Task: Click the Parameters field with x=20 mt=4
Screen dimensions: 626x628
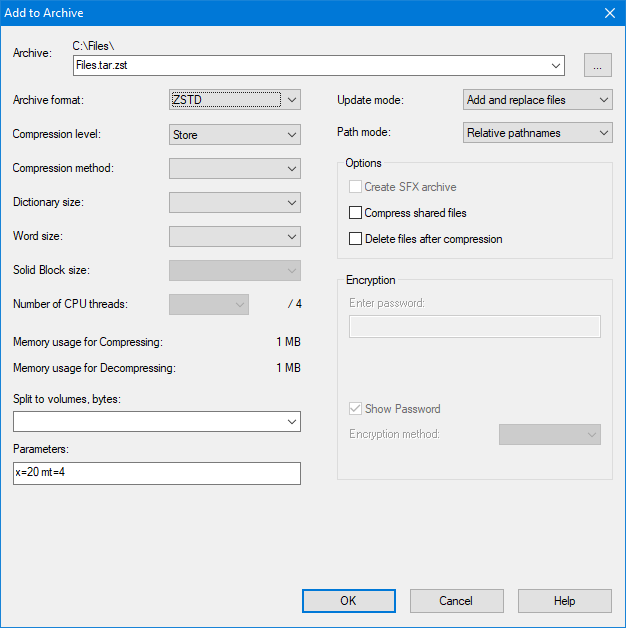Action: [157, 473]
